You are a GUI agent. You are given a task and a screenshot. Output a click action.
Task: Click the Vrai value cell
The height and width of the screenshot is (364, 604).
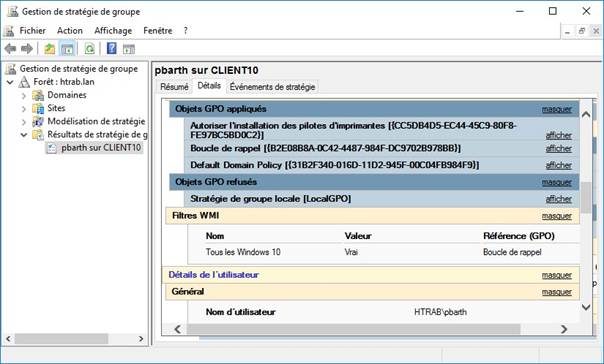[x=351, y=252]
